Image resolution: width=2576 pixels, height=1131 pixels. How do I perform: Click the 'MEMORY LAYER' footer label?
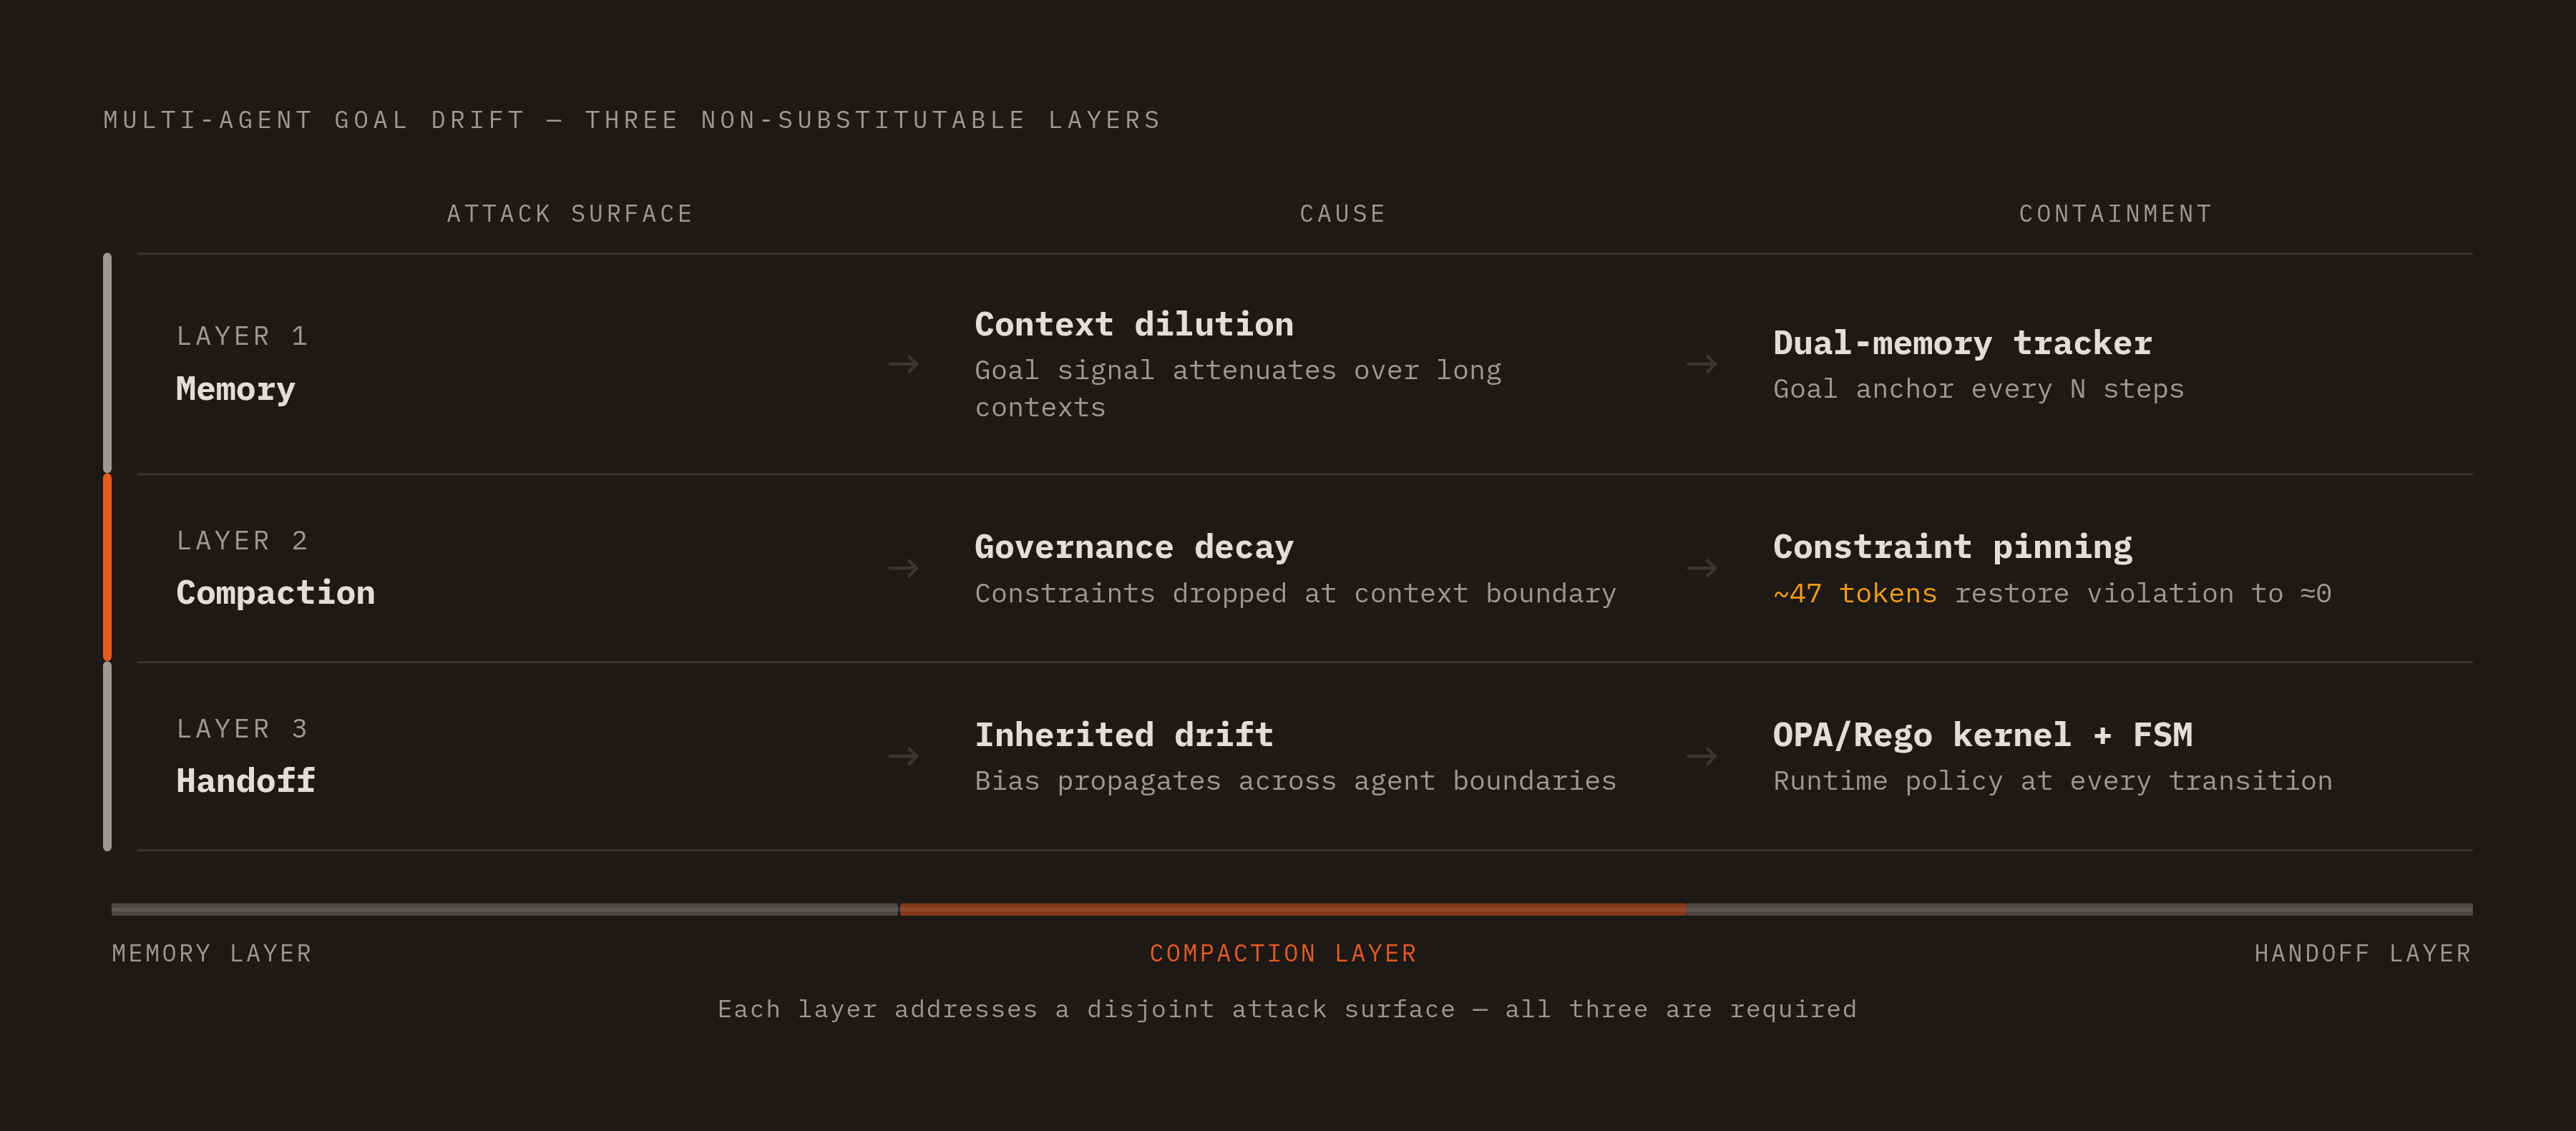pyautogui.click(x=211, y=954)
